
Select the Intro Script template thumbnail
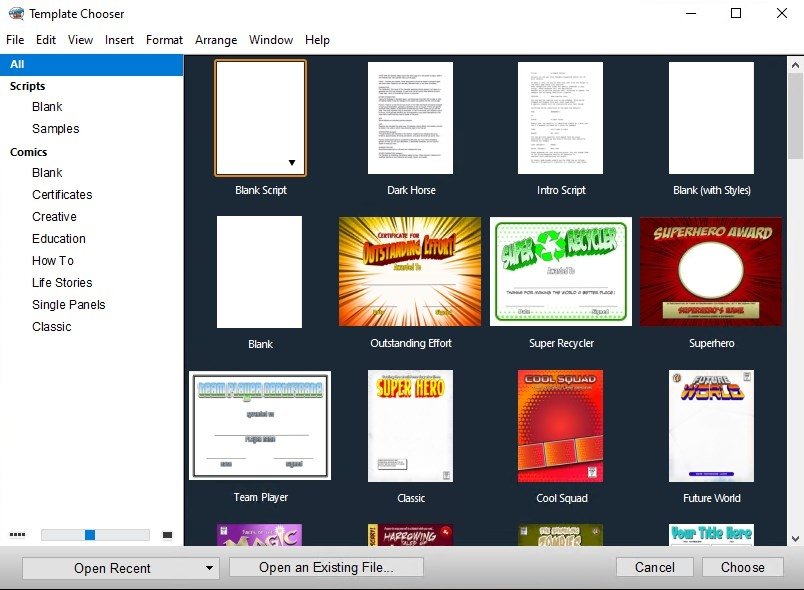pos(560,118)
